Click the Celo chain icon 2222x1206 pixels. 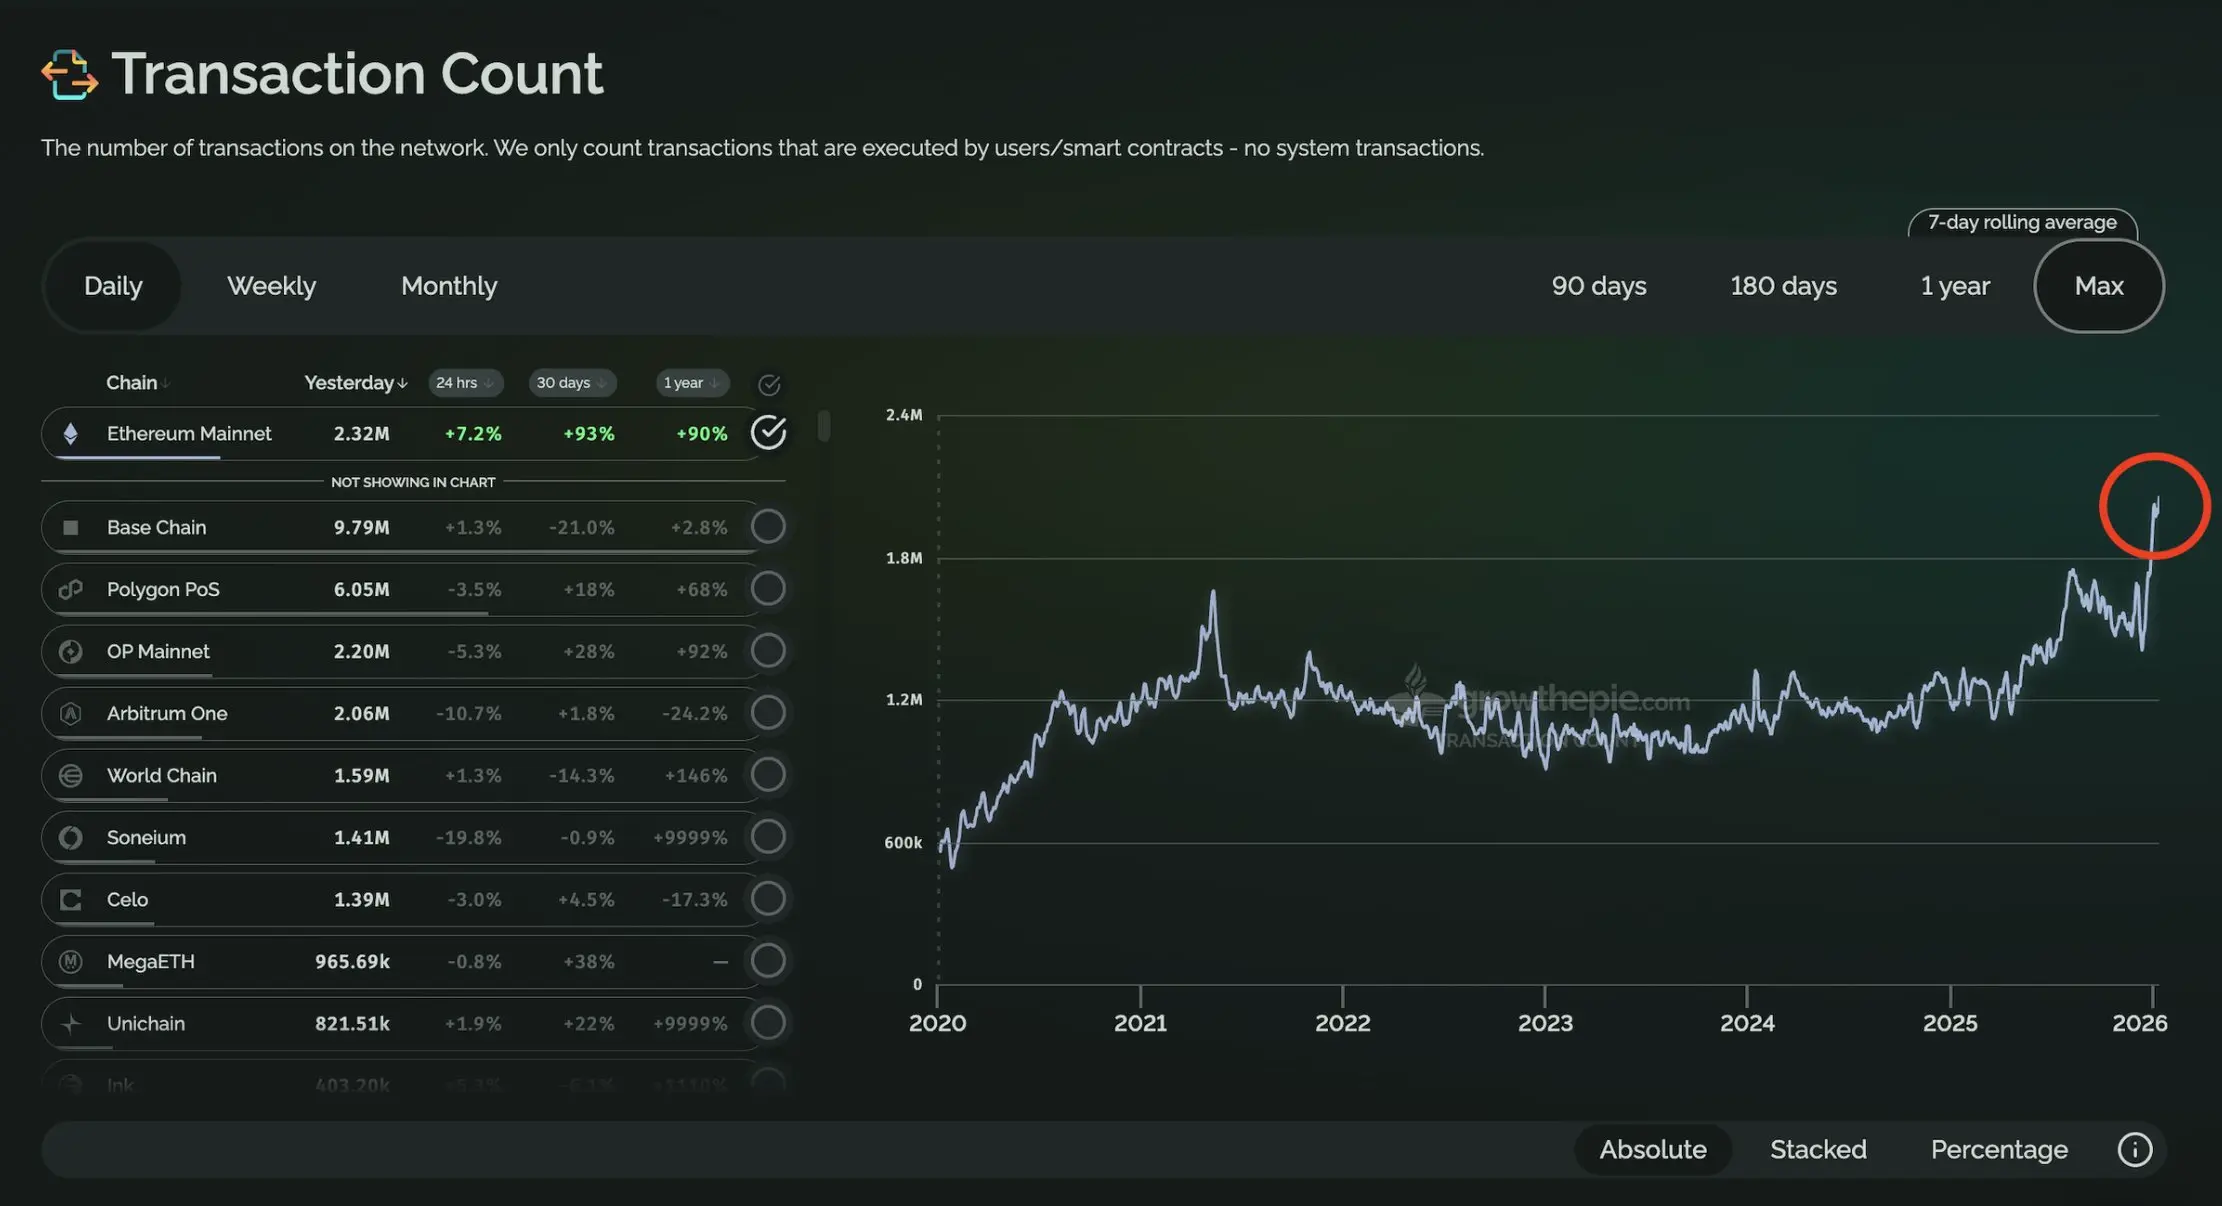pyautogui.click(x=71, y=900)
